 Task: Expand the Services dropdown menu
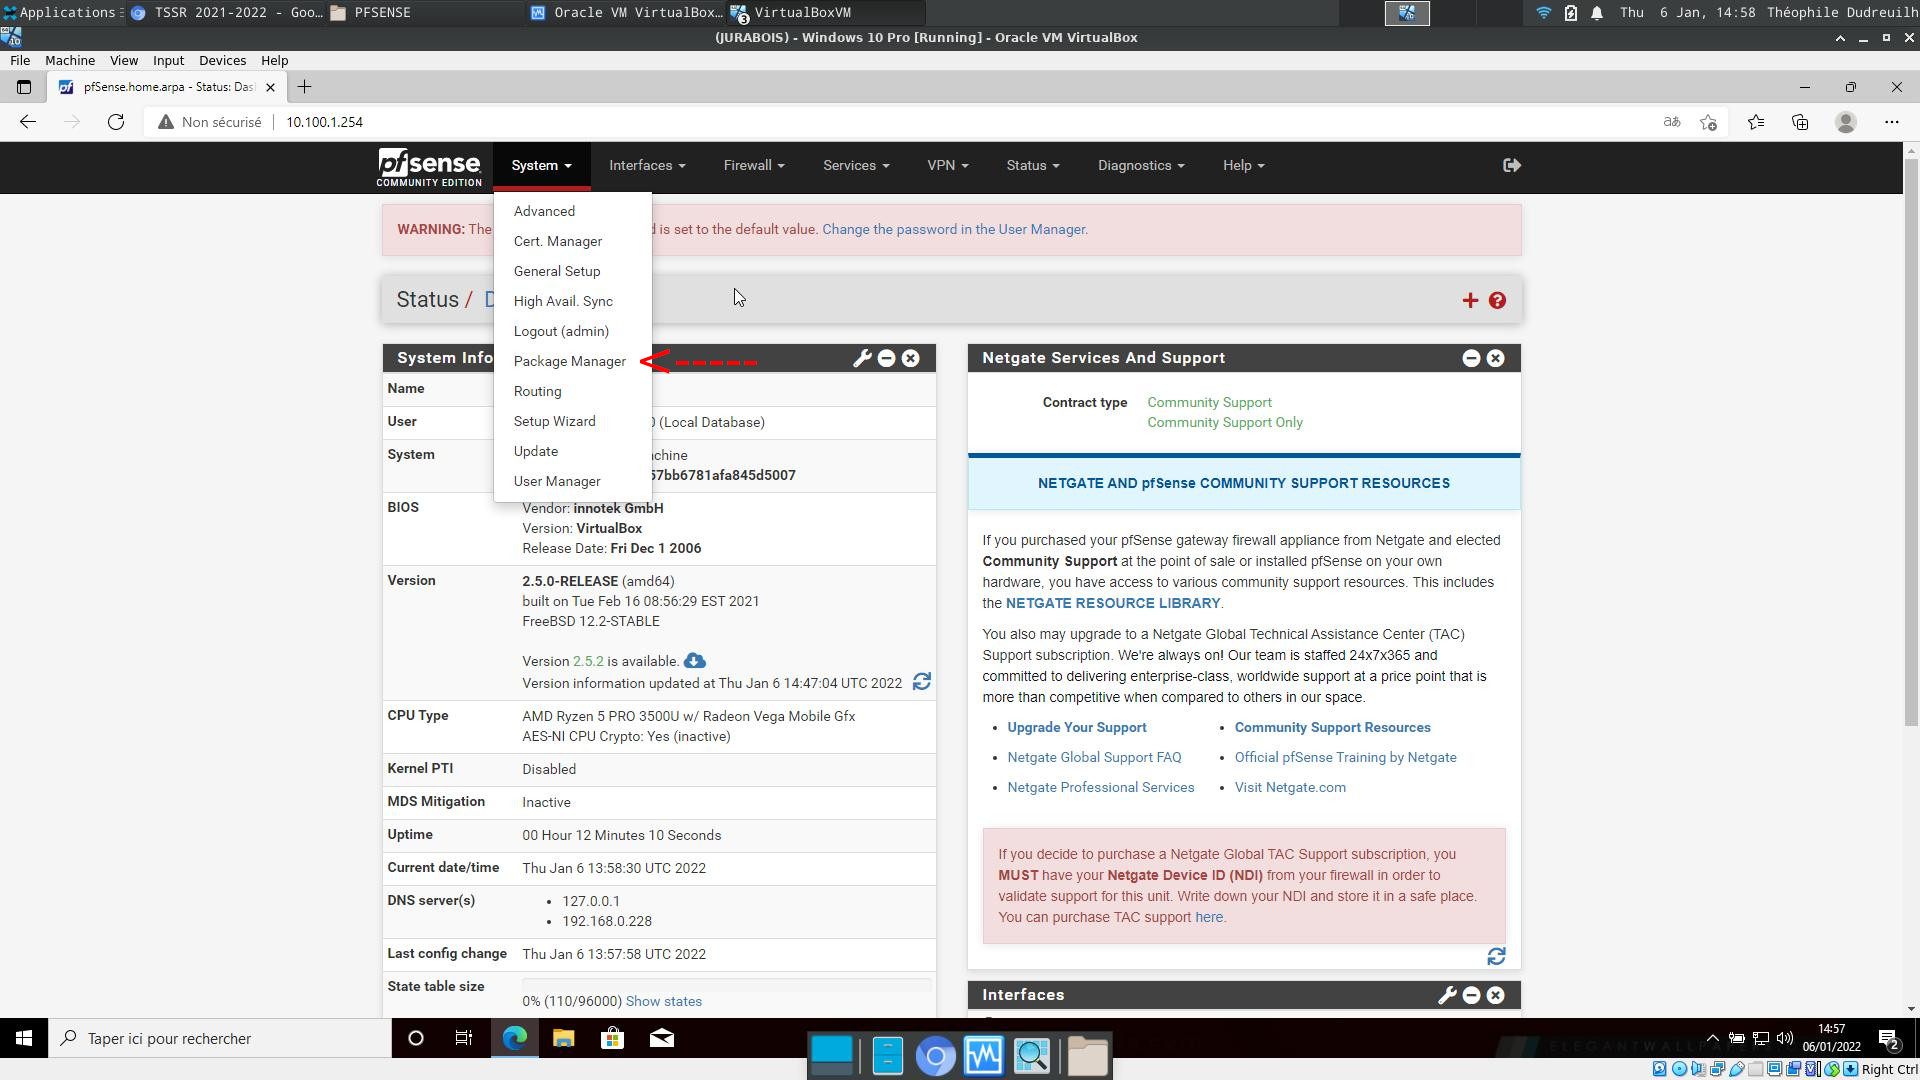click(855, 165)
